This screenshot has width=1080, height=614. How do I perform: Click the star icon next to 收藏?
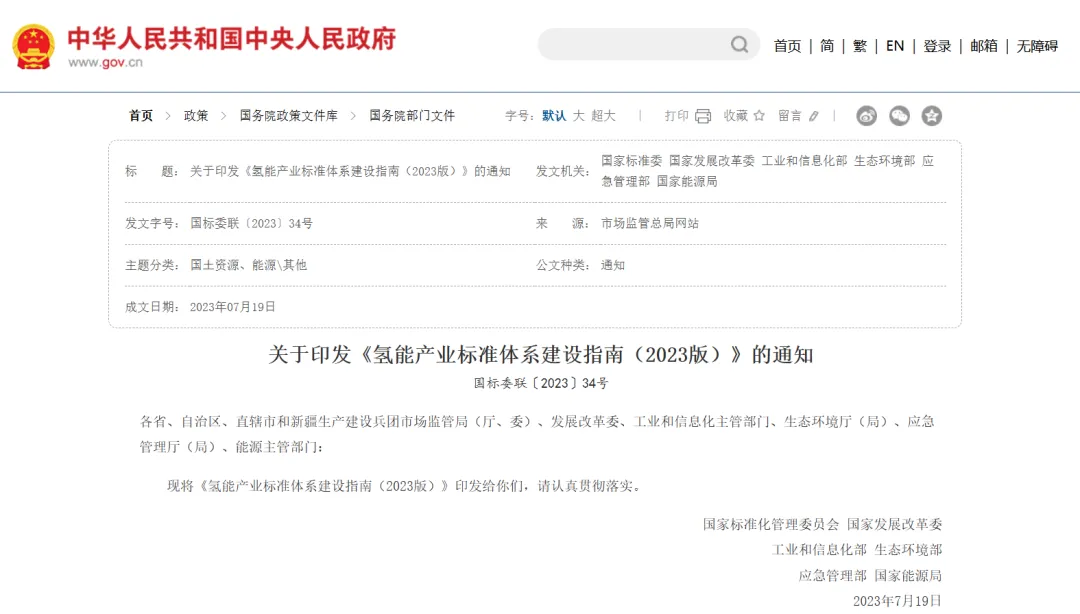(759, 116)
